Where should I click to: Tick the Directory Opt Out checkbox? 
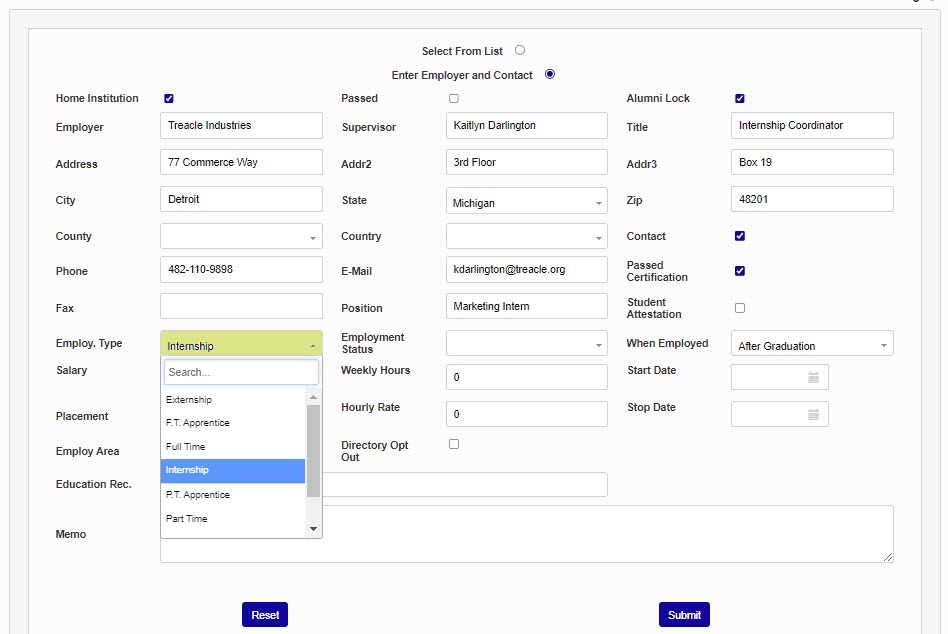[x=454, y=444]
